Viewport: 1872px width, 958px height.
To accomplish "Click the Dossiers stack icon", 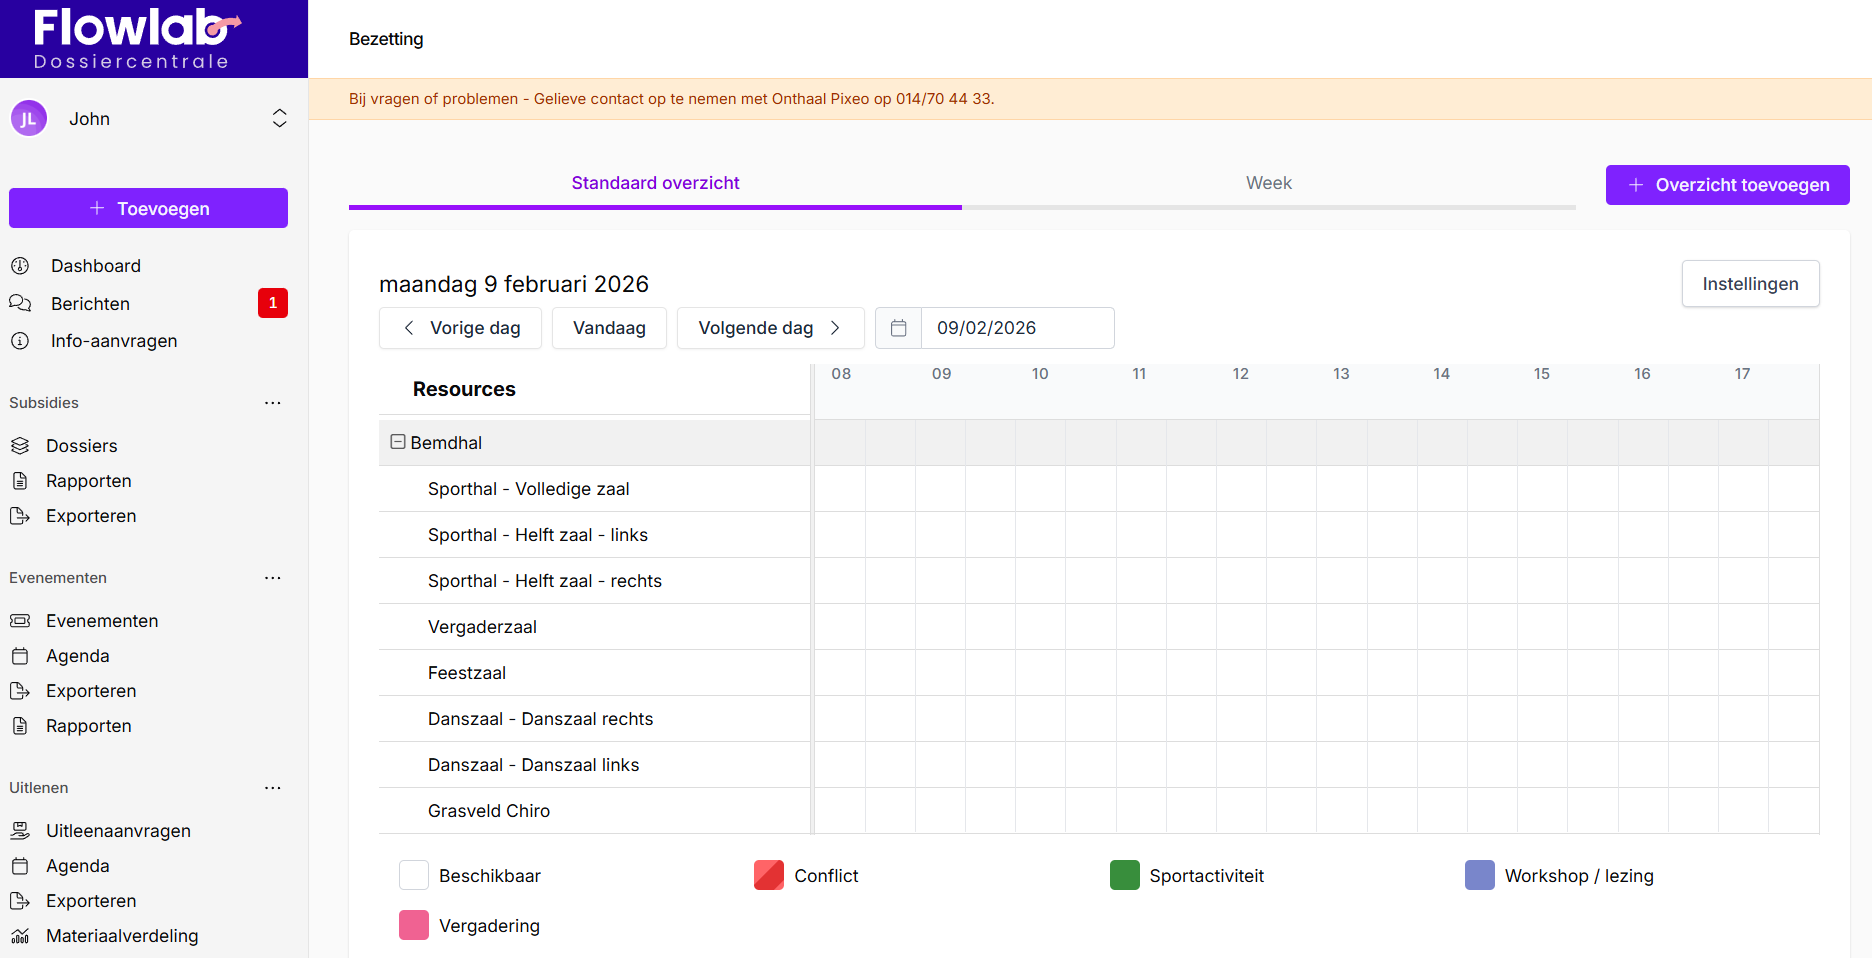I will (x=20, y=446).
